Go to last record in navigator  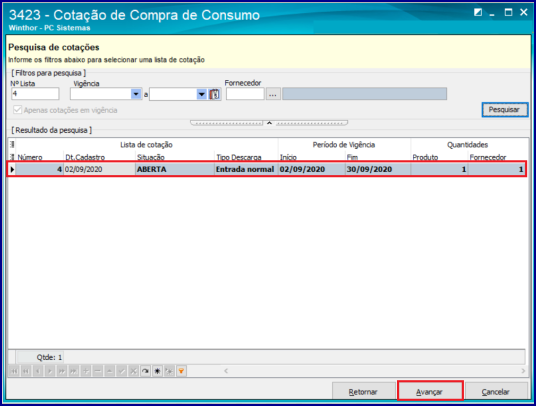[74, 371]
